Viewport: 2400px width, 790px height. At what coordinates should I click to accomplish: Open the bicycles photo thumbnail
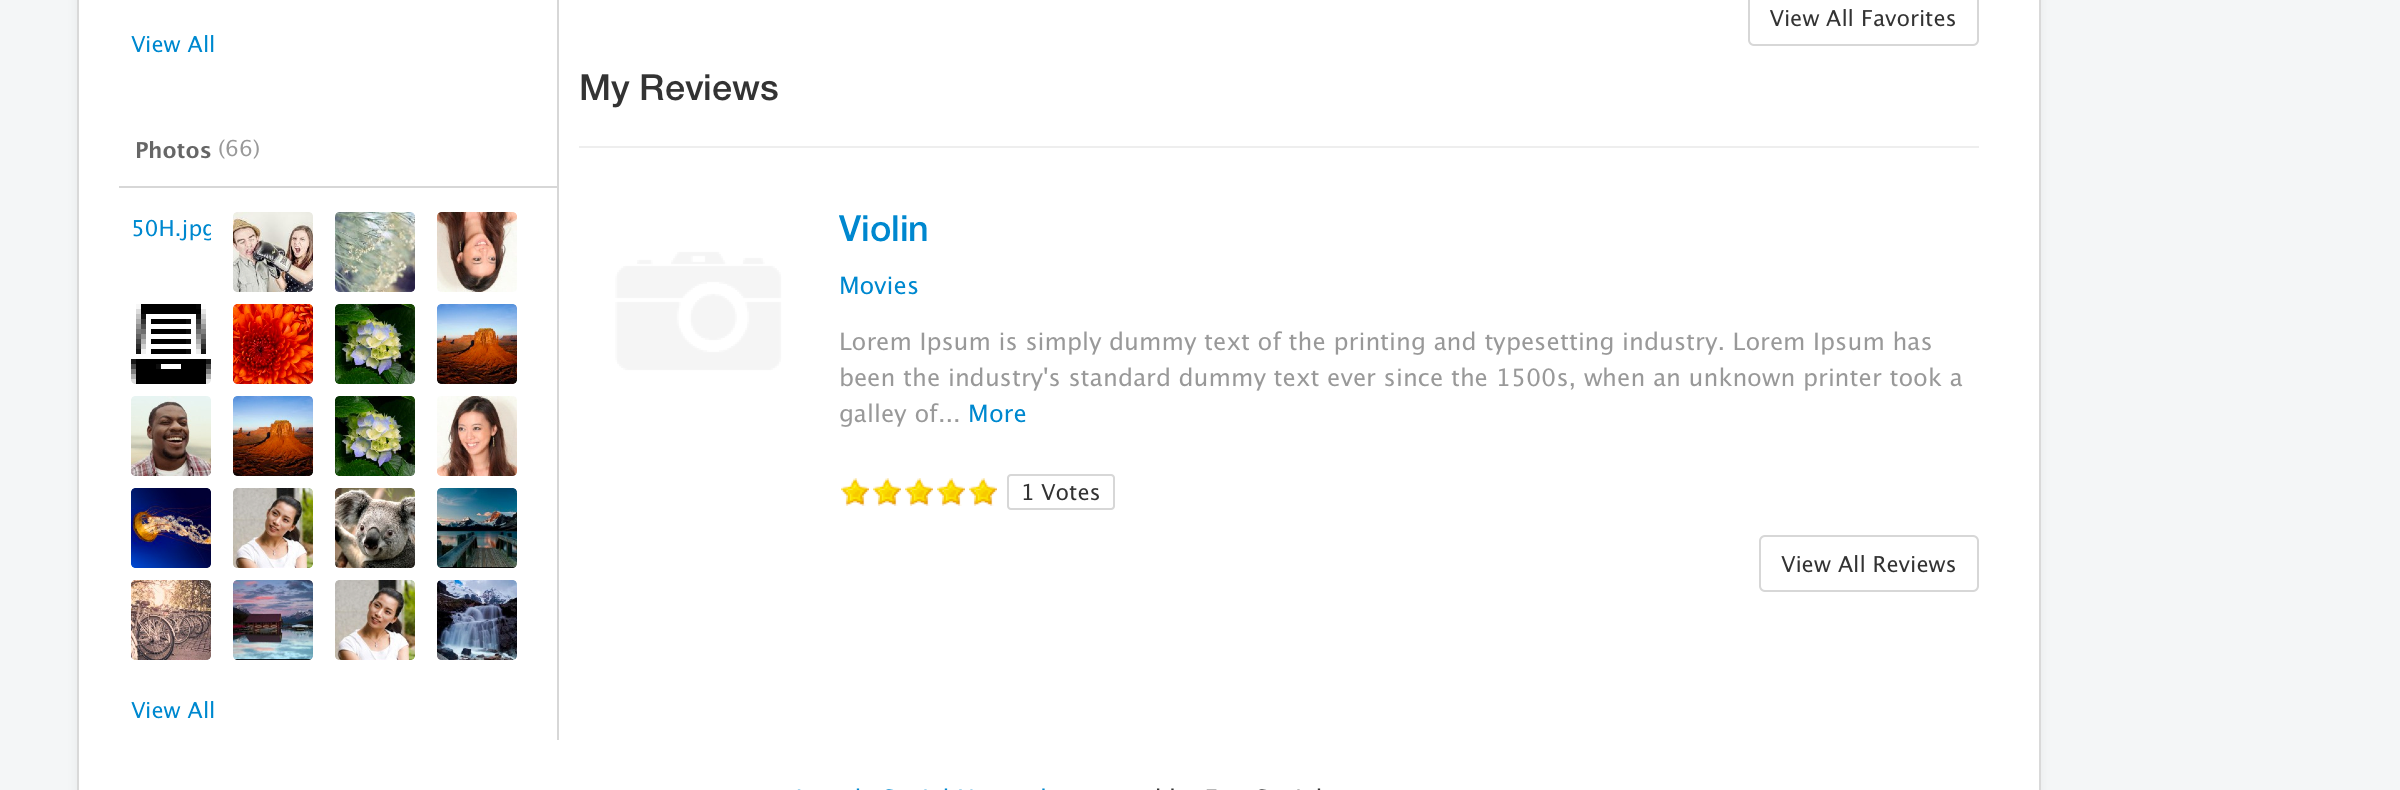171,620
